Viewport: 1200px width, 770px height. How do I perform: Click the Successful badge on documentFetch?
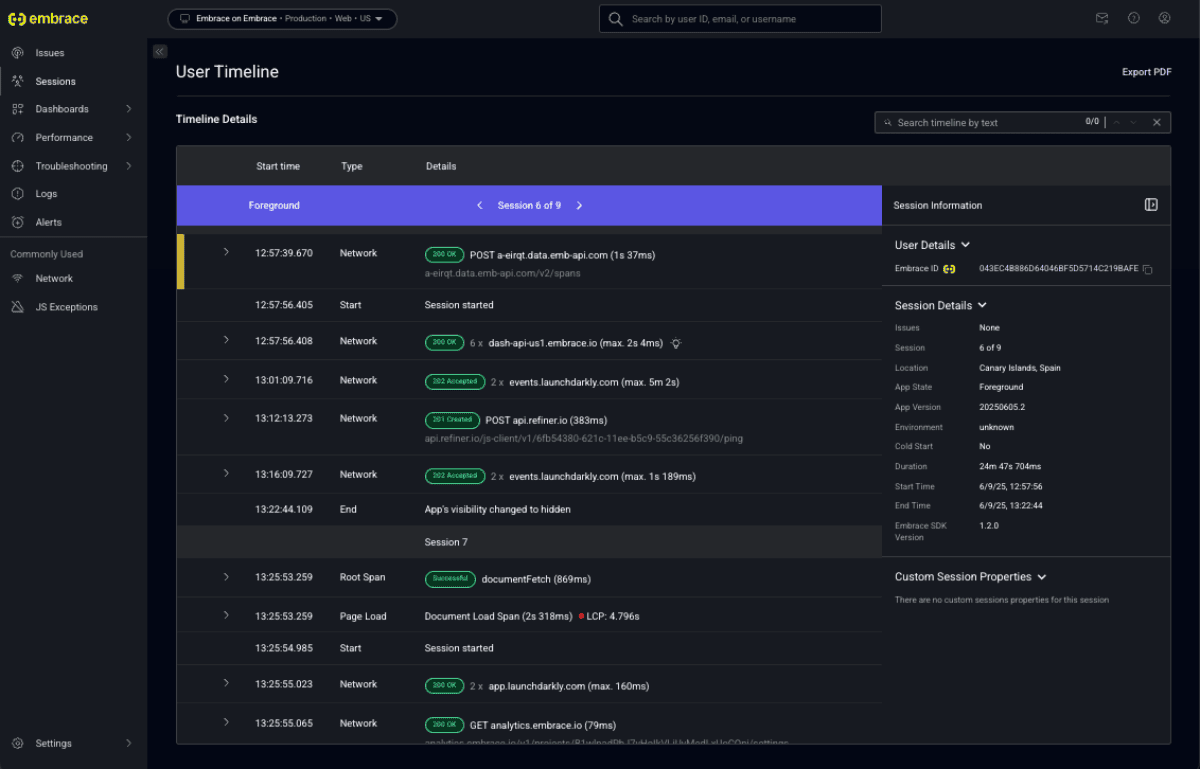click(x=450, y=578)
